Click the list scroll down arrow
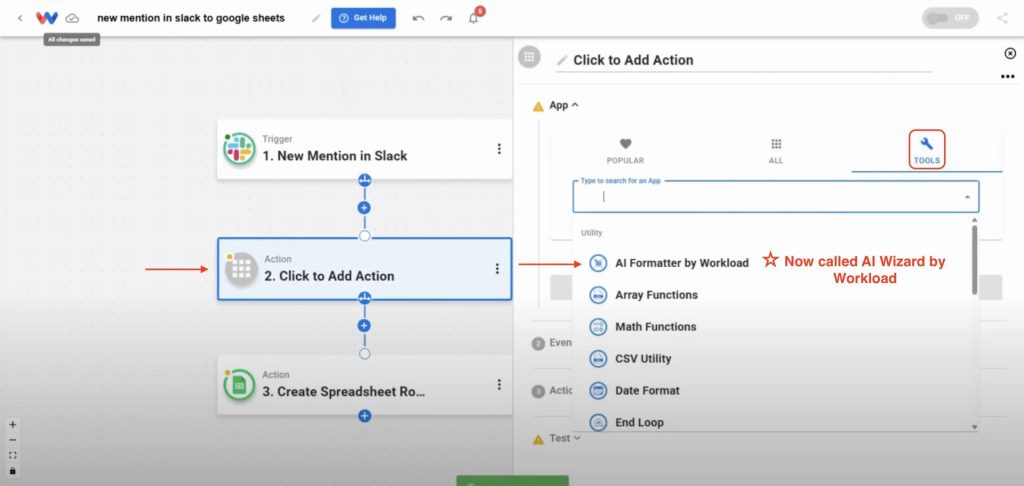This screenshot has height=486, width=1024. [975, 427]
